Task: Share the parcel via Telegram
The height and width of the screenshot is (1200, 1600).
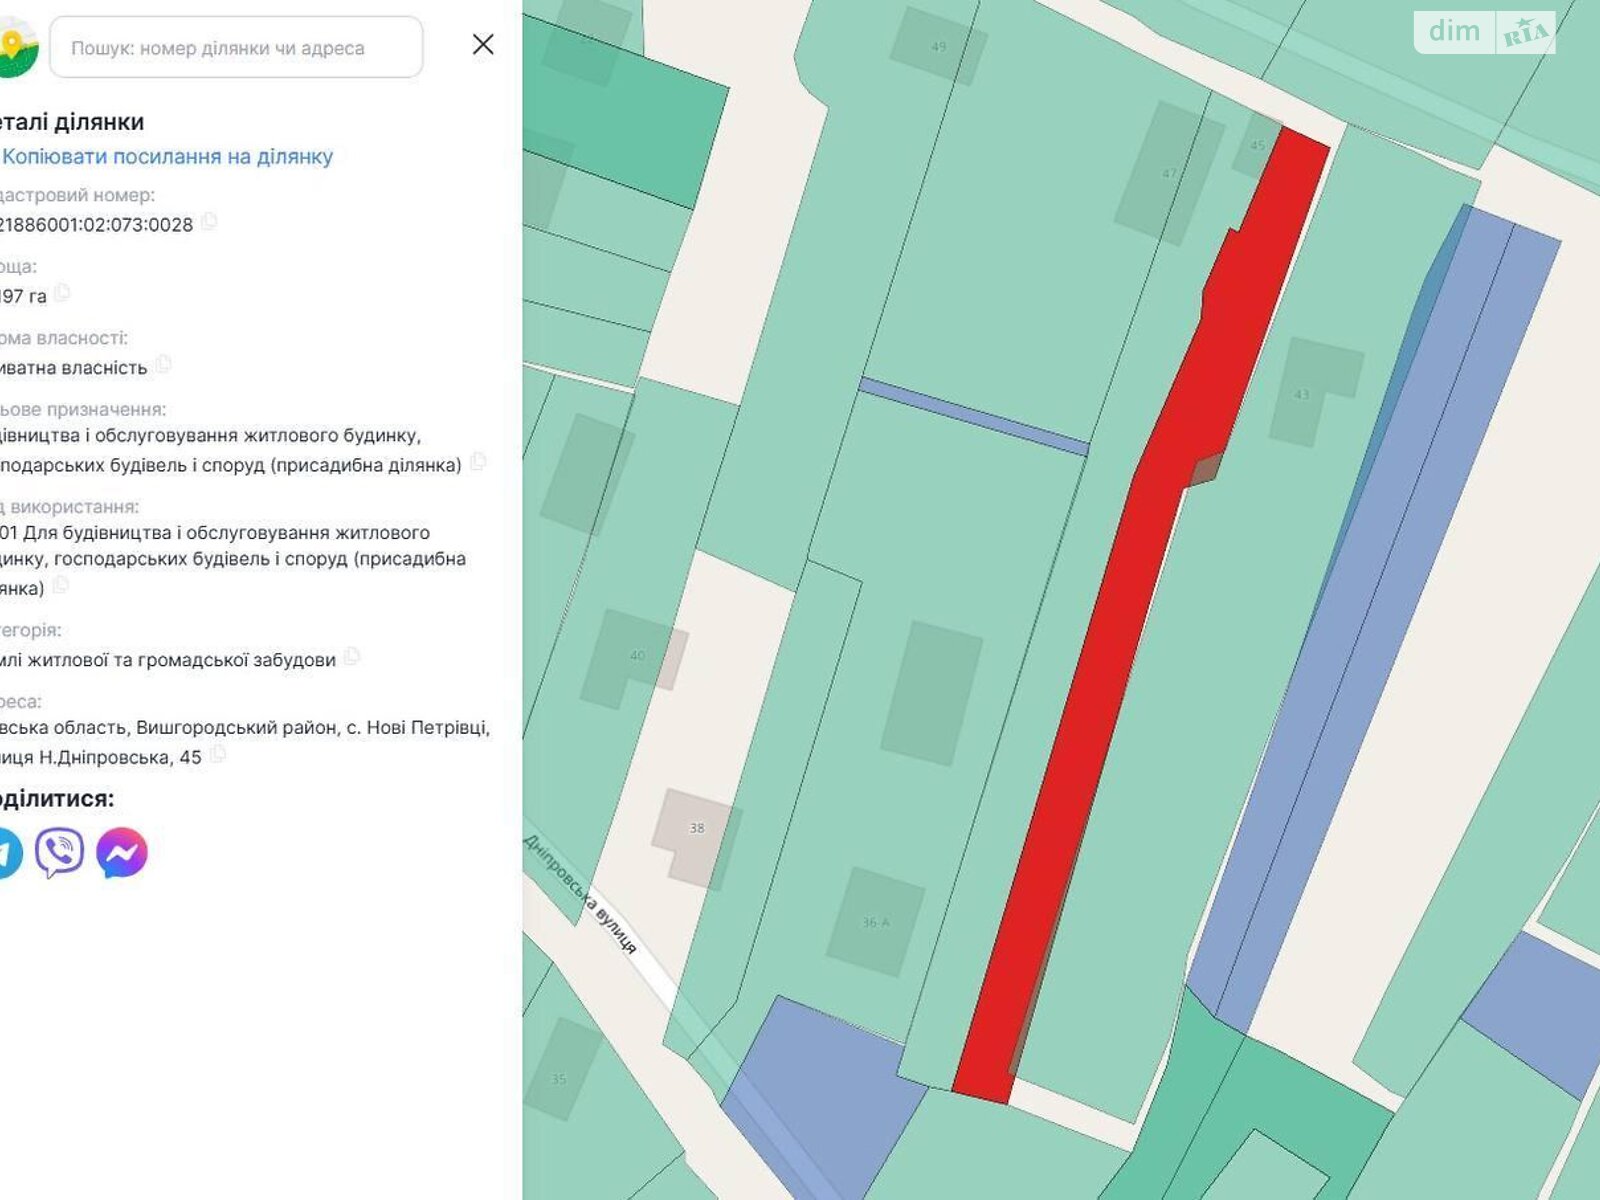Action: point(6,853)
